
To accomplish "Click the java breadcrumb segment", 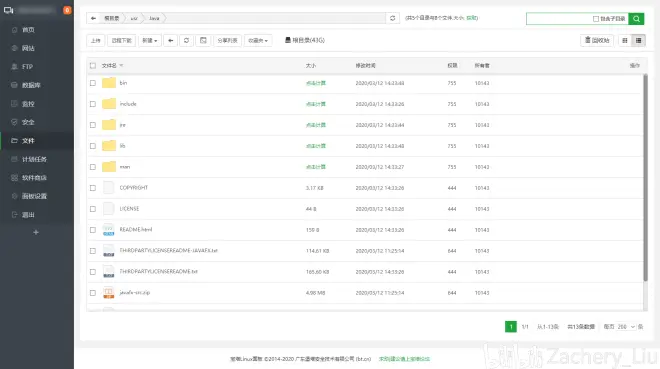I will click(154, 18).
